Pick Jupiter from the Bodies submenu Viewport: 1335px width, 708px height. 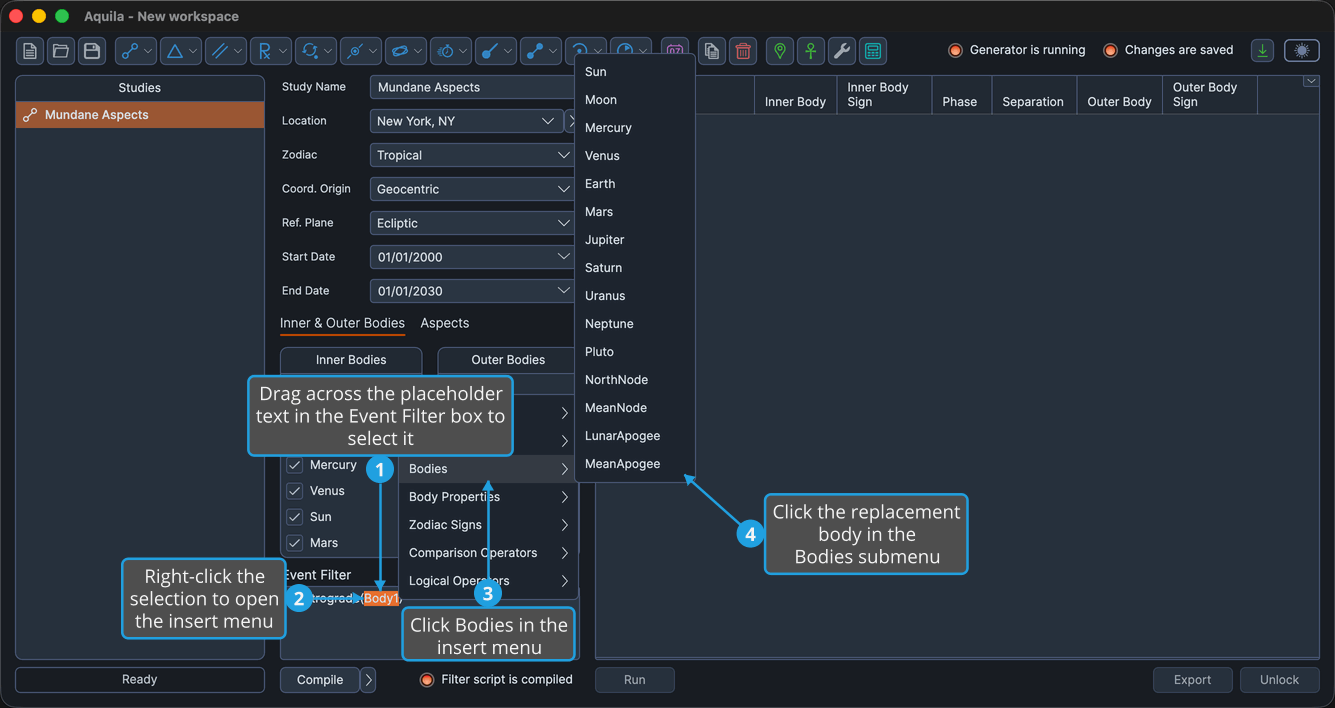[x=635, y=240]
